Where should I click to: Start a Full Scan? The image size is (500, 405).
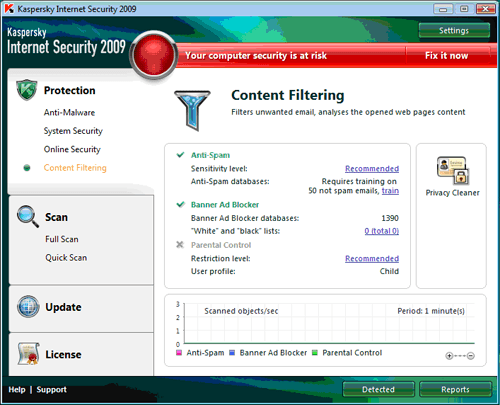tap(62, 239)
